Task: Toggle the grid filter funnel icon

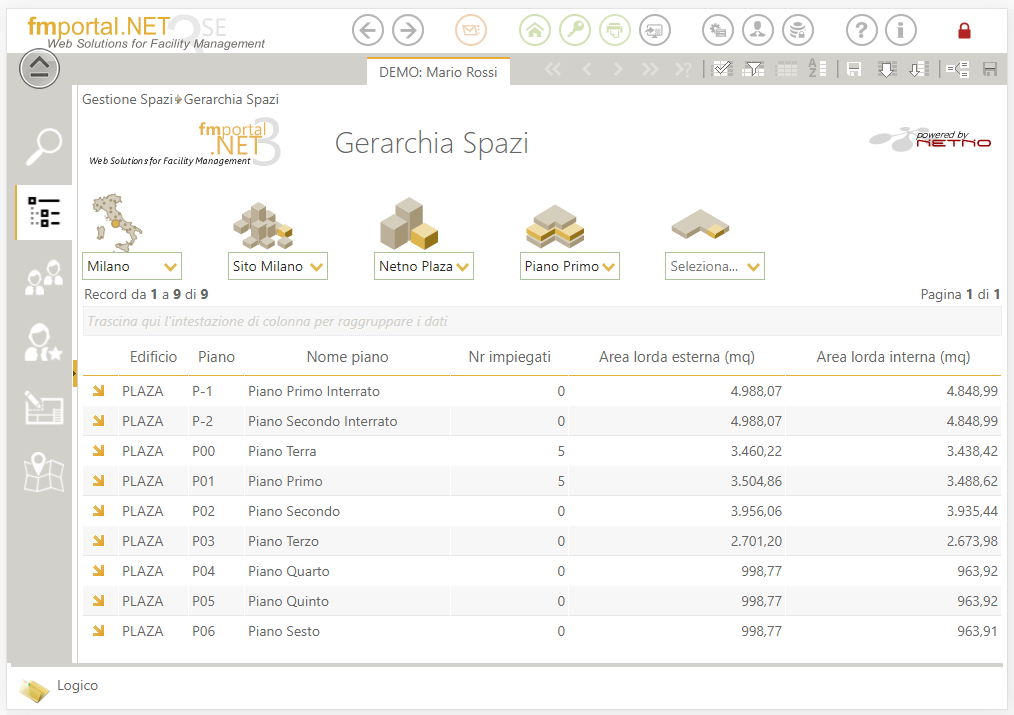Action: pos(753,69)
